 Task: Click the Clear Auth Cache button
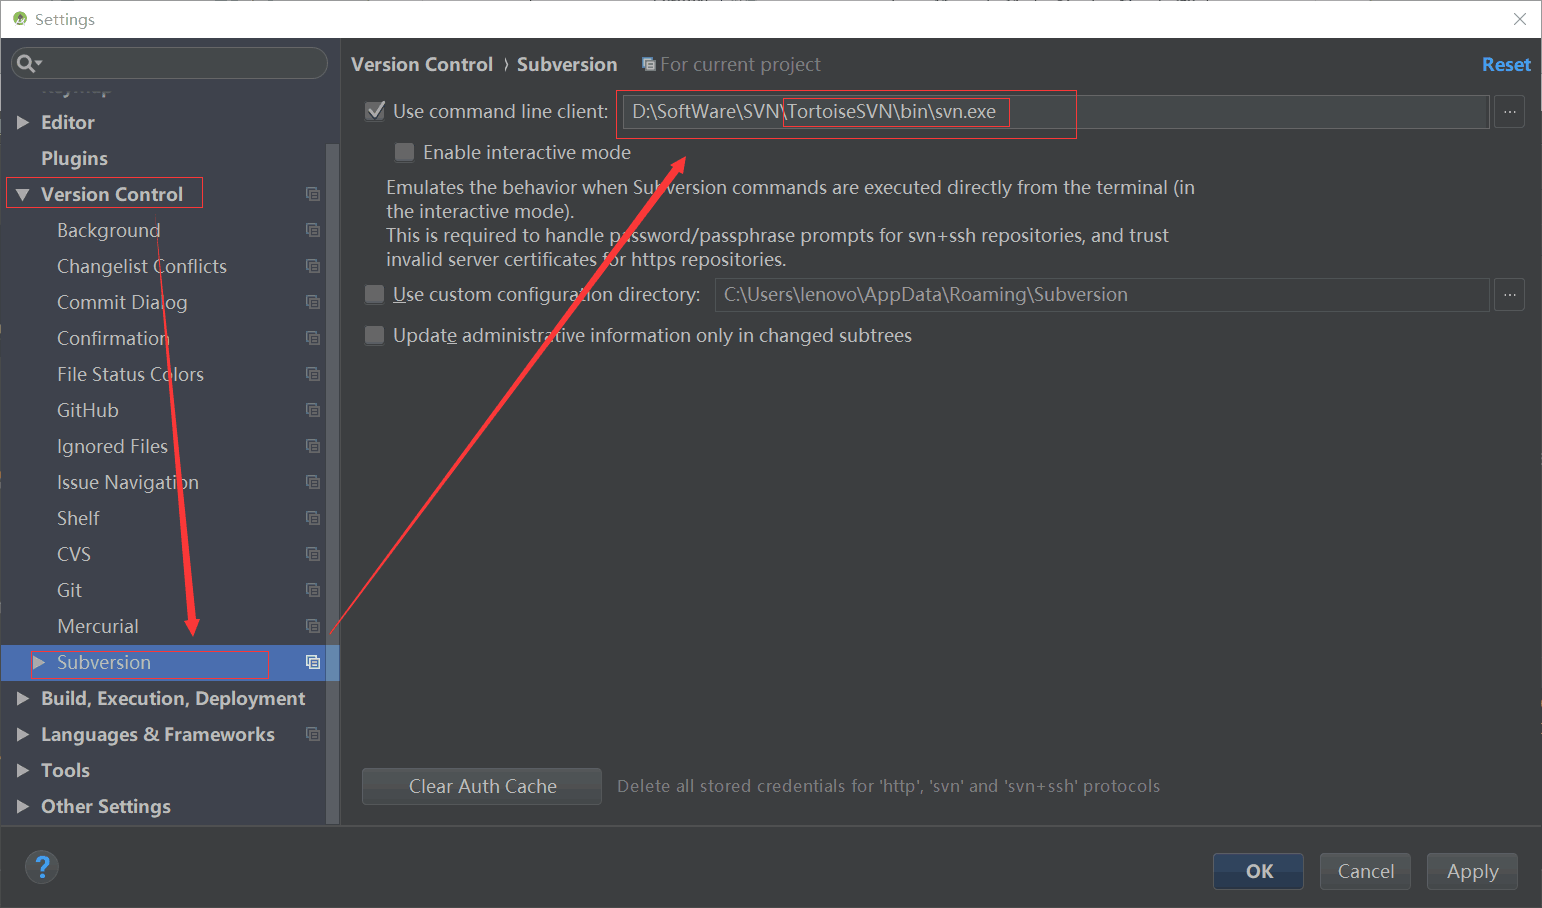click(x=482, y=786)
